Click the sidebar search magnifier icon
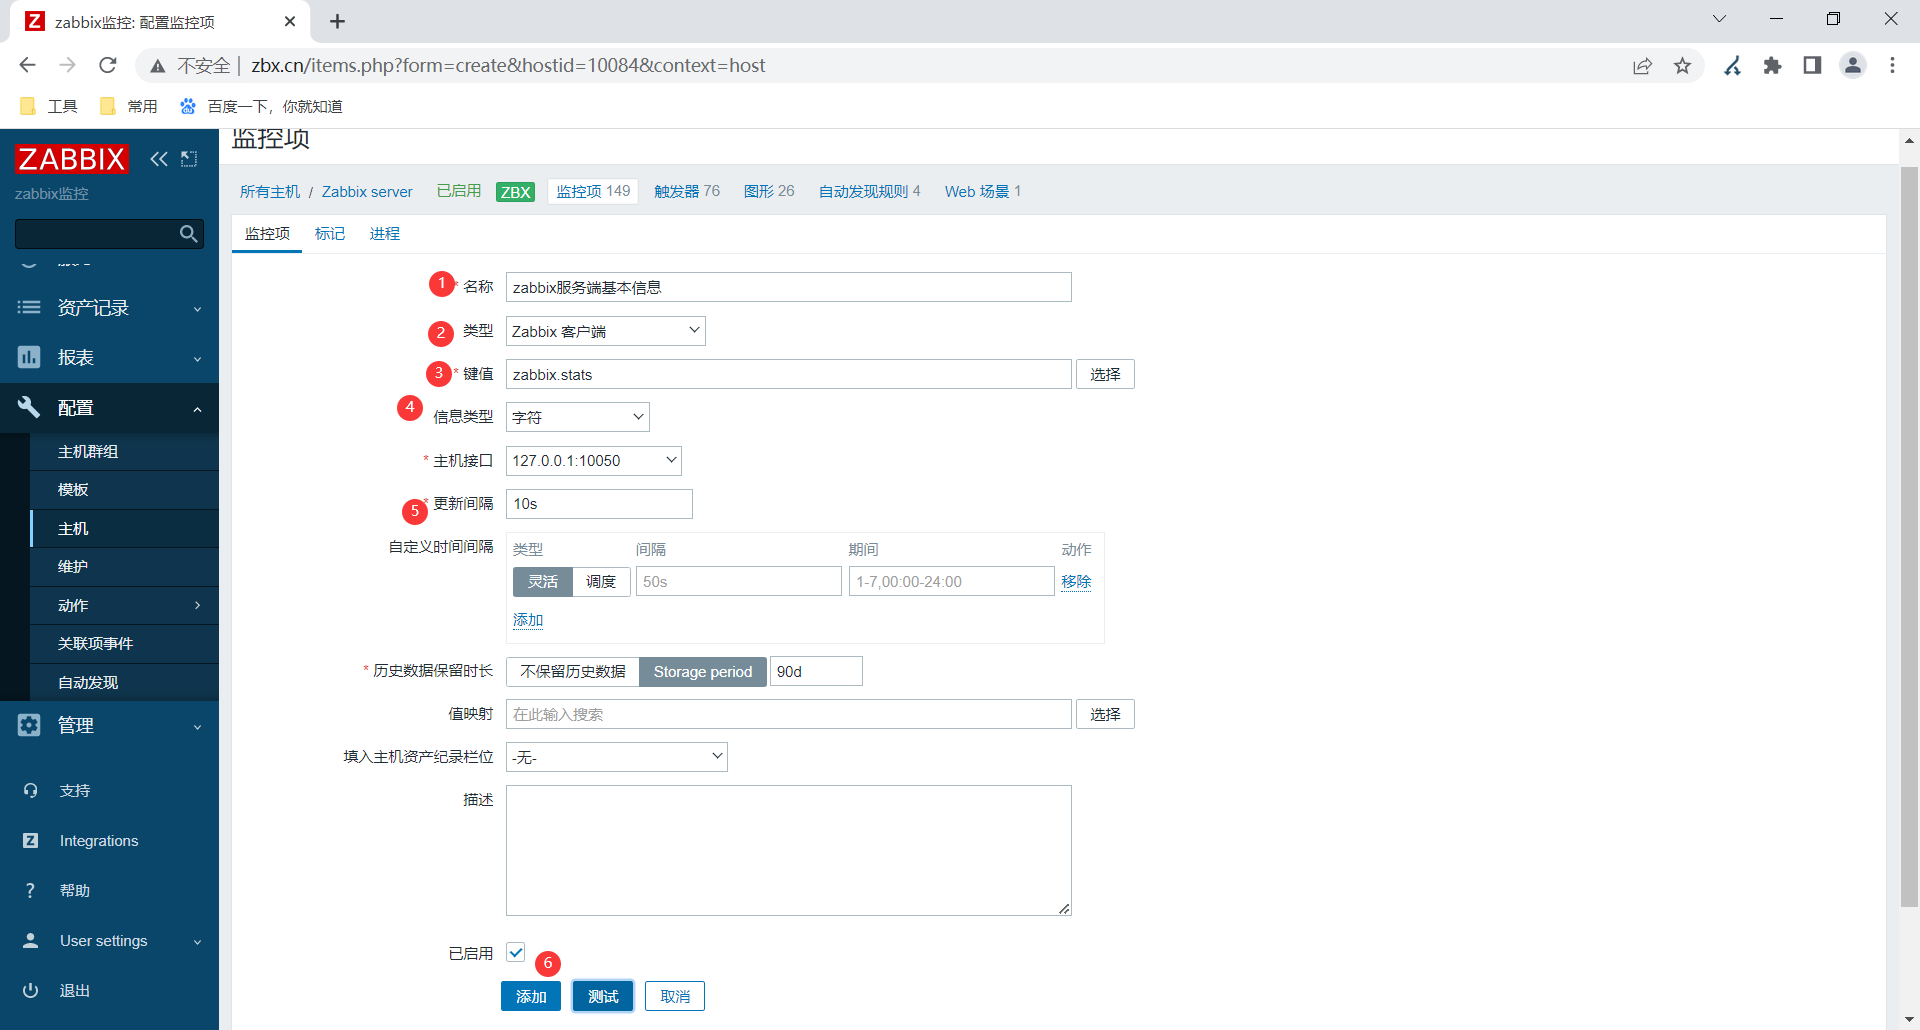Image resolution: width=1920 pixels, height=1030 pixels. 188,234
